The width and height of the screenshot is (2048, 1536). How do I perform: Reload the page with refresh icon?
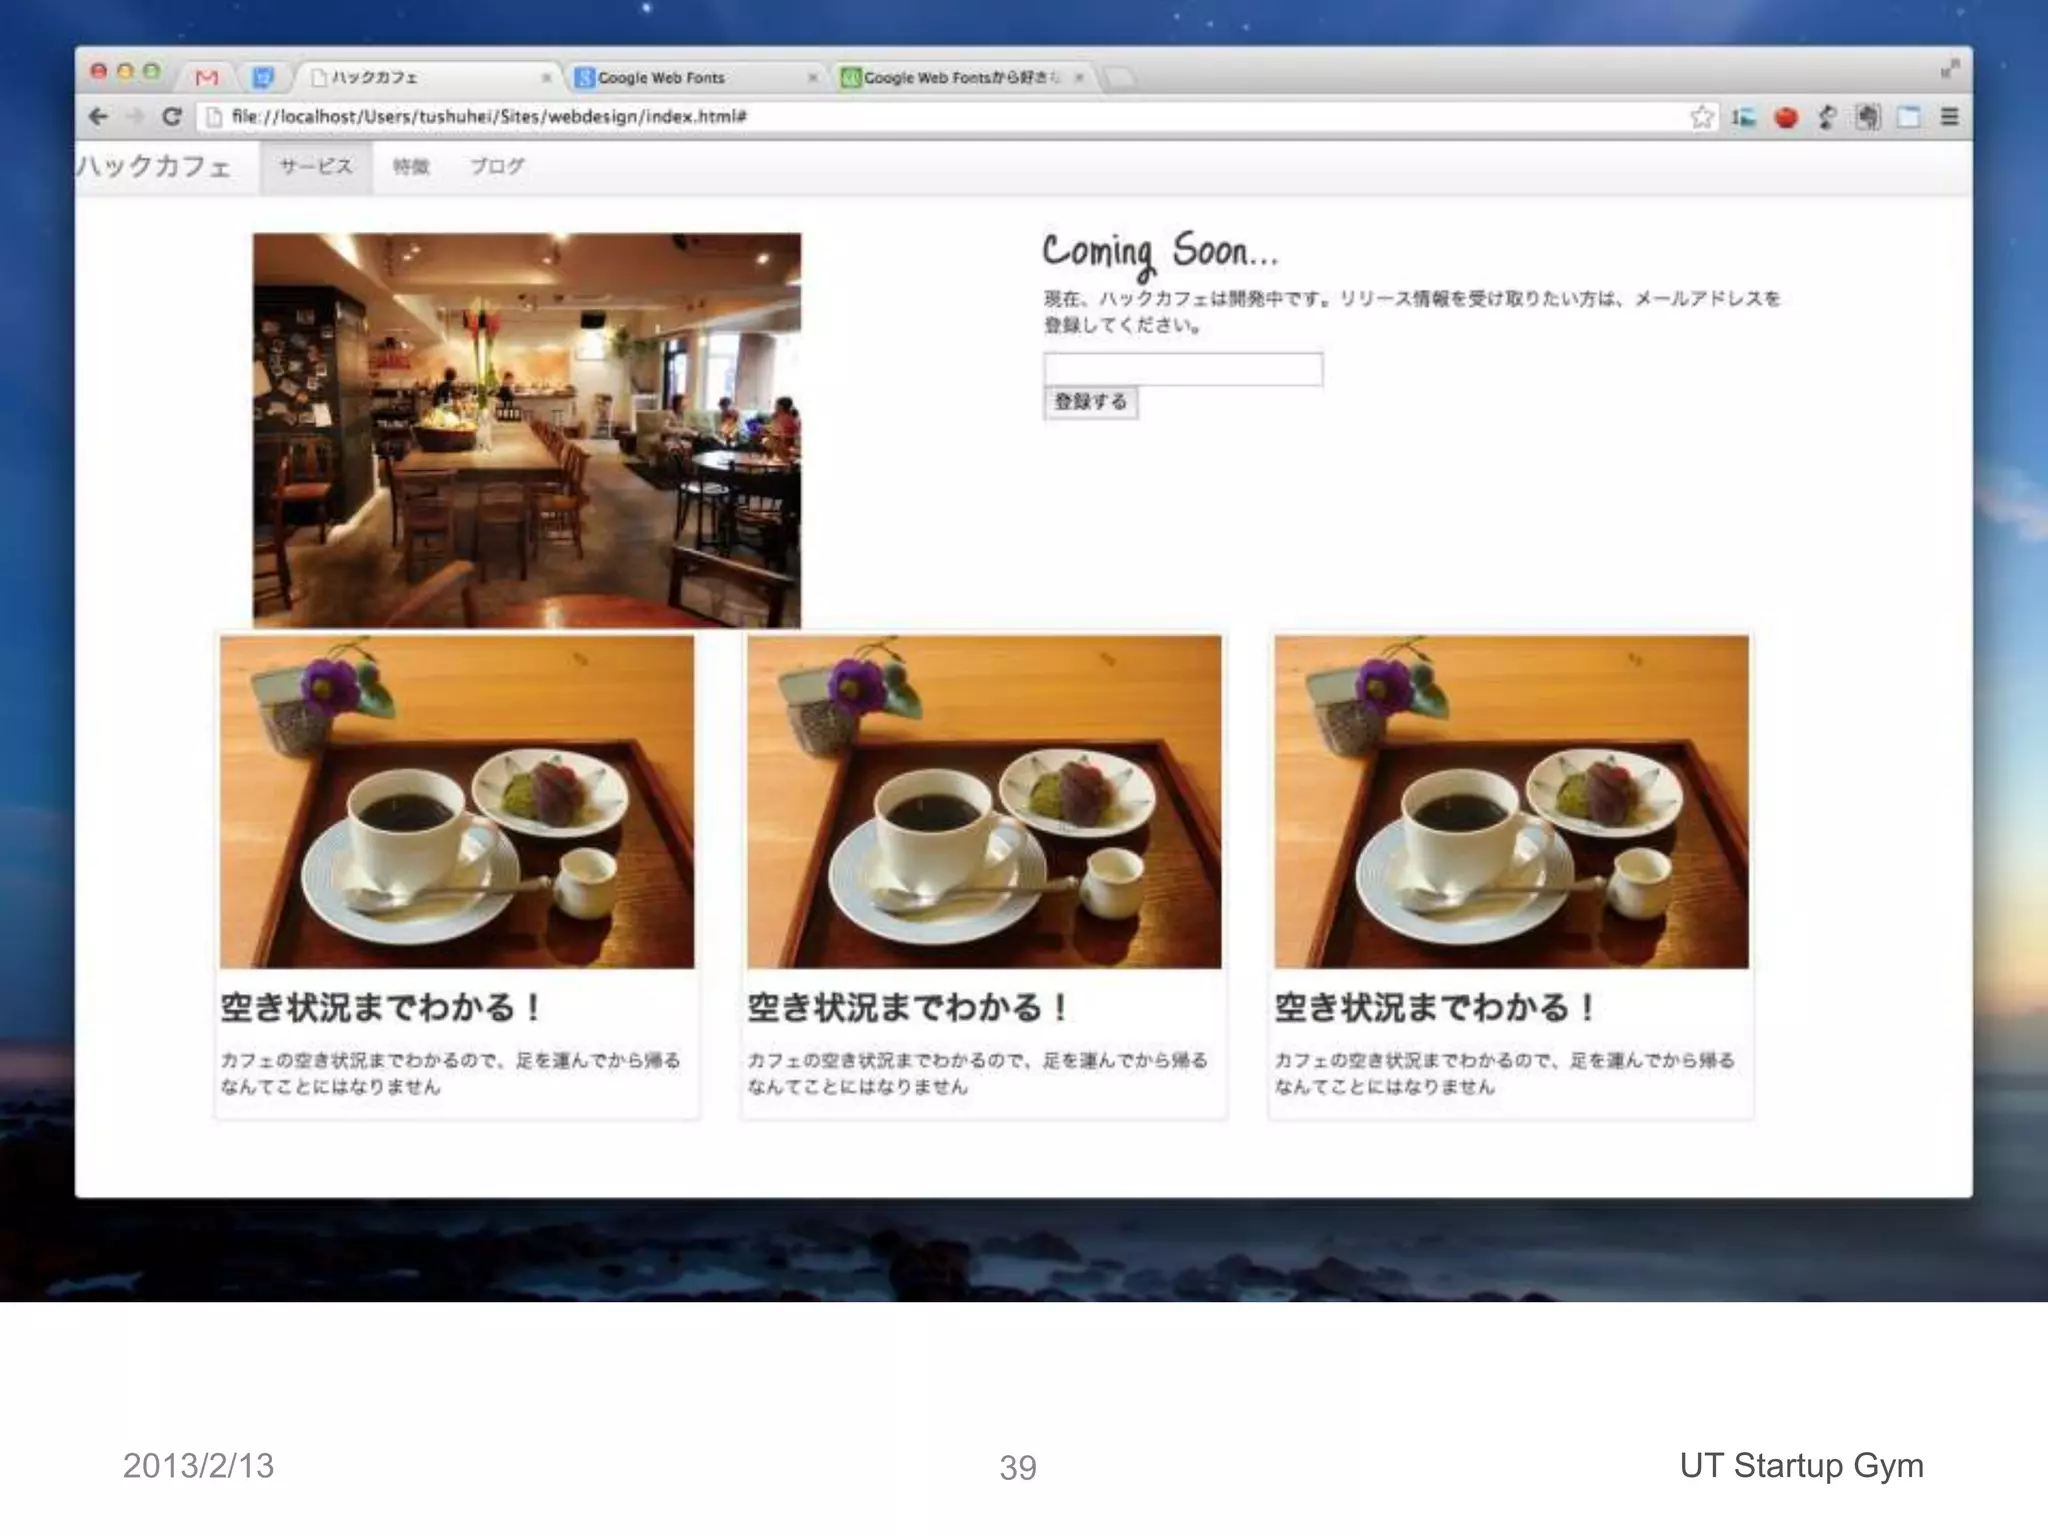(171, 117)
